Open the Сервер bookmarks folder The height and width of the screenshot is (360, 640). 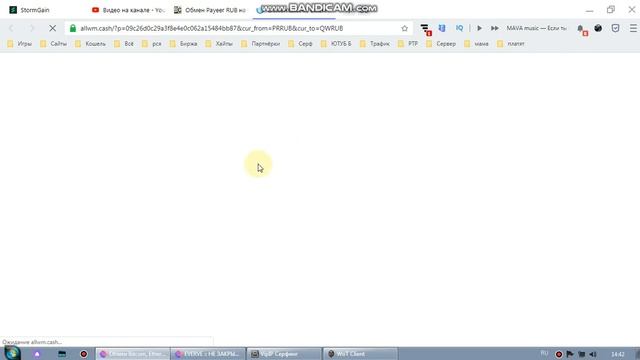click(441, 44)
